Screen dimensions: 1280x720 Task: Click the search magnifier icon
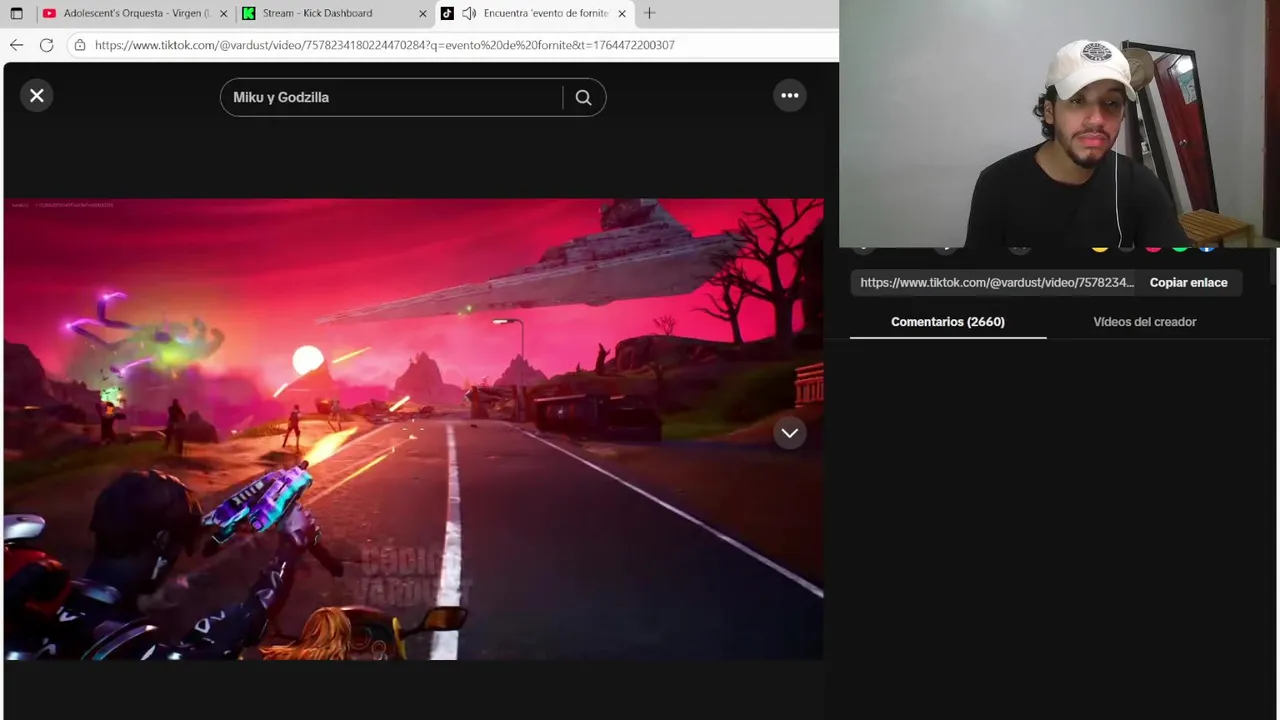(x=584, y=98)
